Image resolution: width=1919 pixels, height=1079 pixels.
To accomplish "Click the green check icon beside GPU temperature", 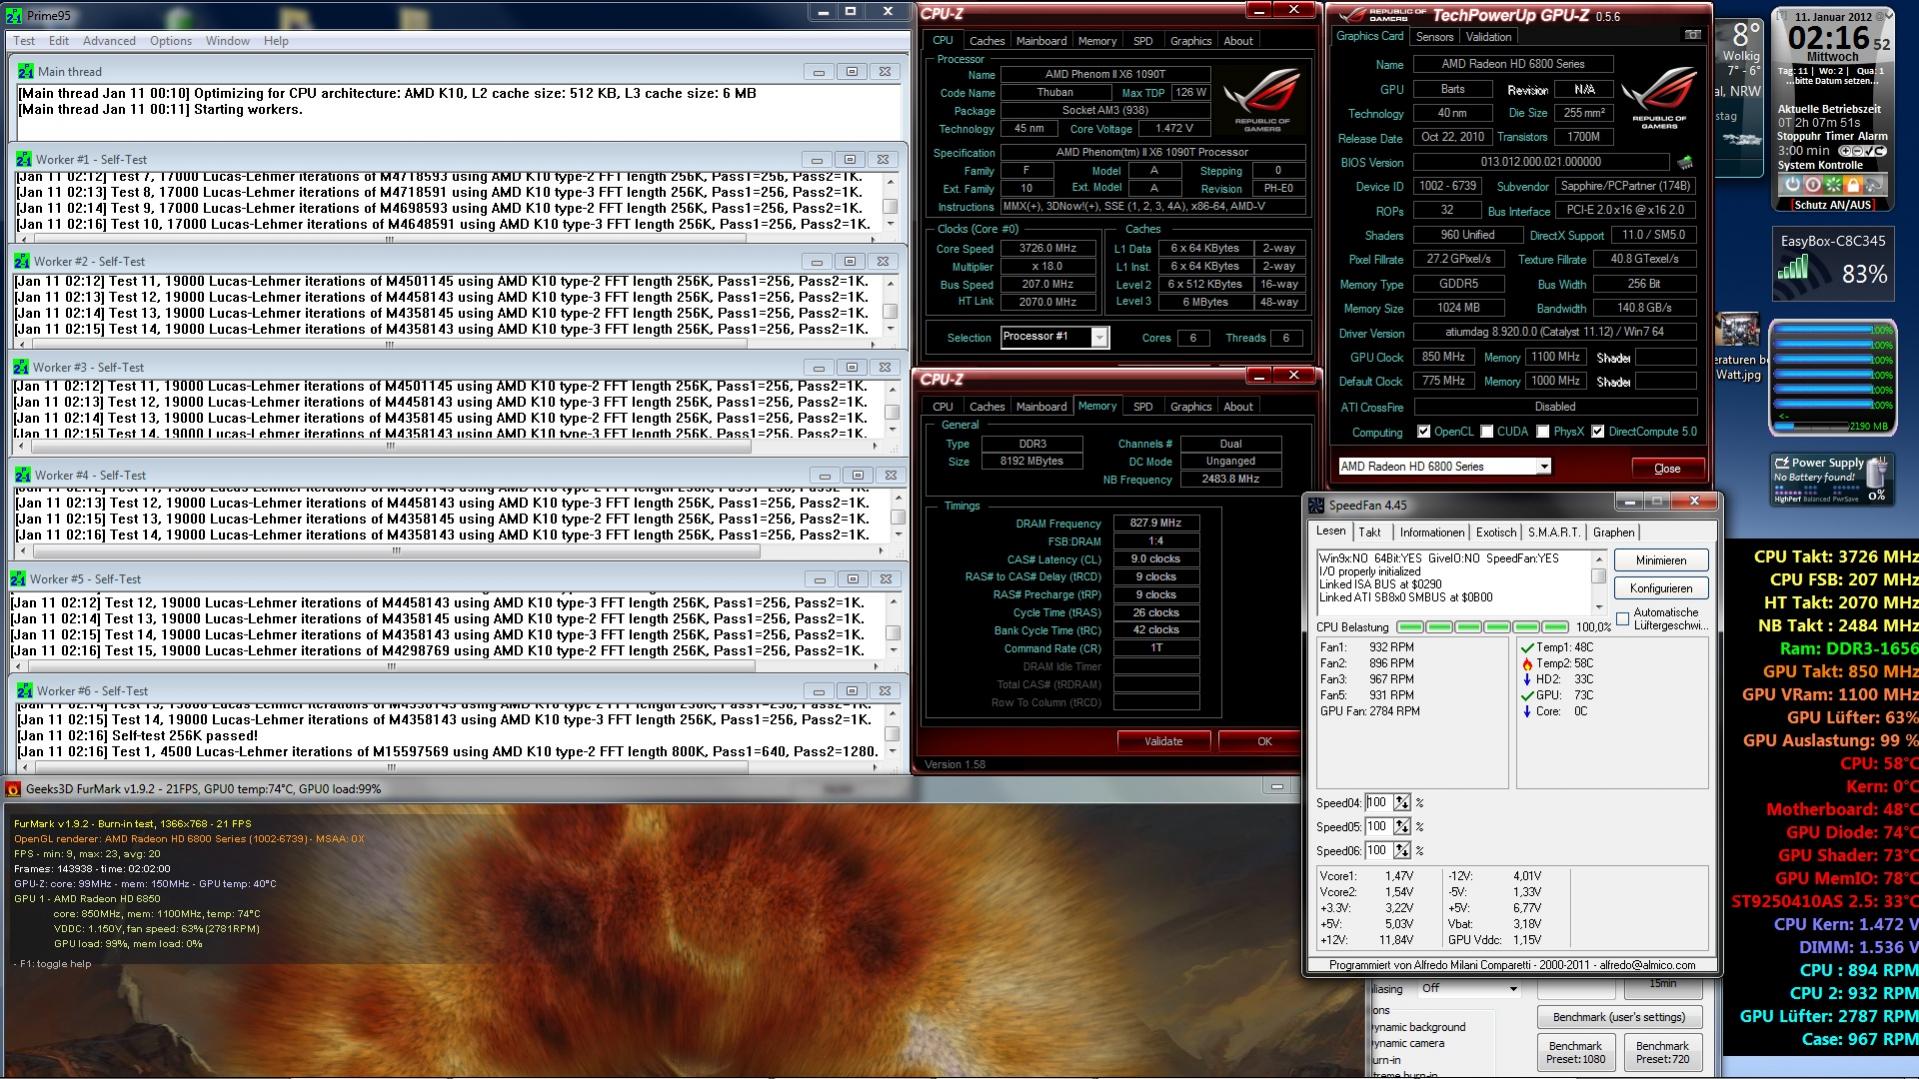I will 1527,696.
